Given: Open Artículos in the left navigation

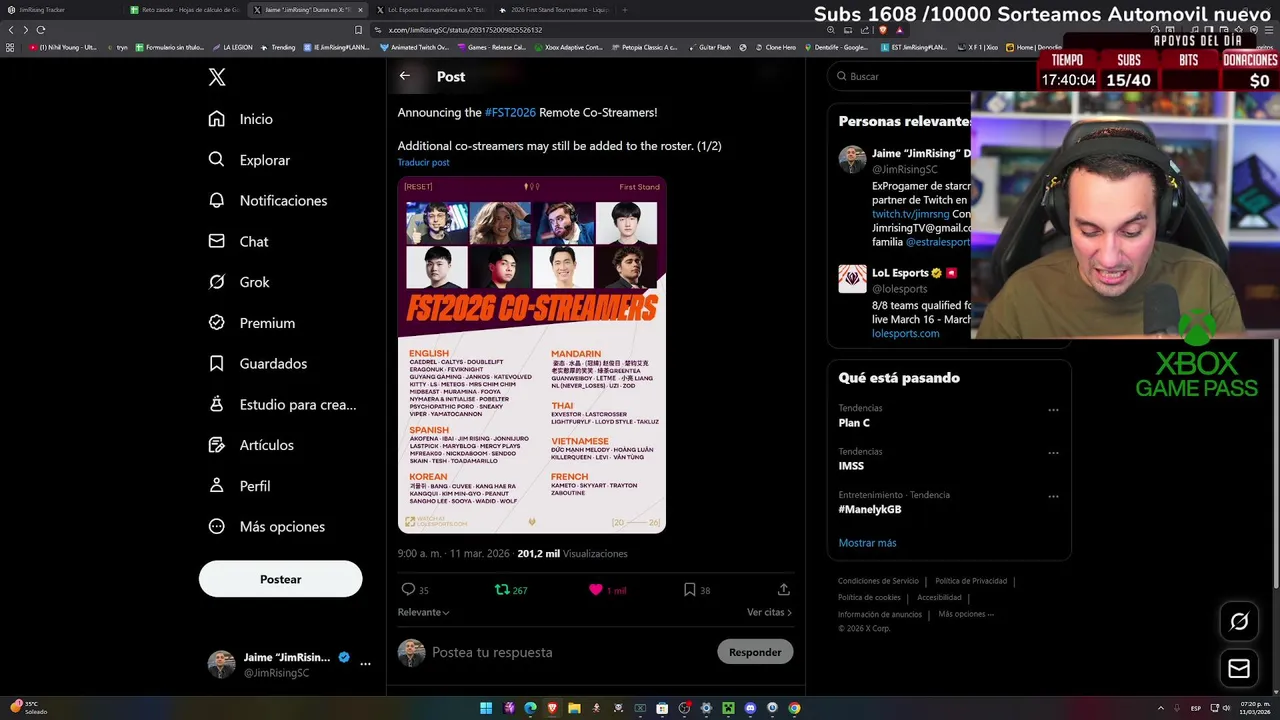Looking at the screenshot, I should point(251,445).
